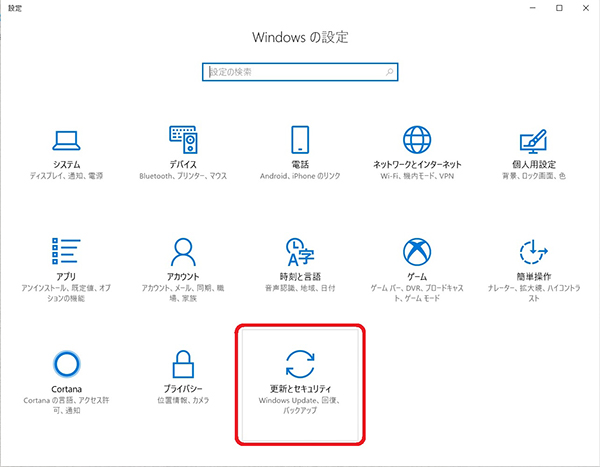Open the デバイス keyboard and speaker icon
This screenshot has height=467, width=600.
coord(183,140)
